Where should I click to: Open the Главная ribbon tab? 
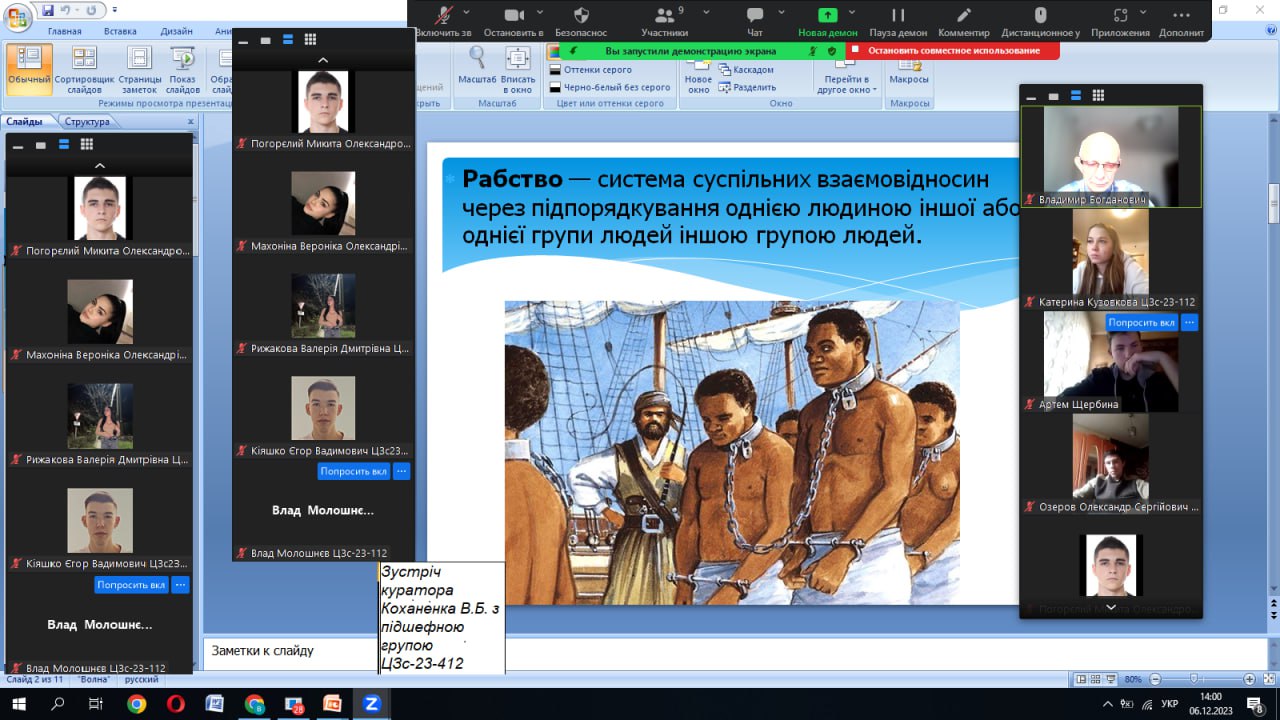(x=64, y=31)
